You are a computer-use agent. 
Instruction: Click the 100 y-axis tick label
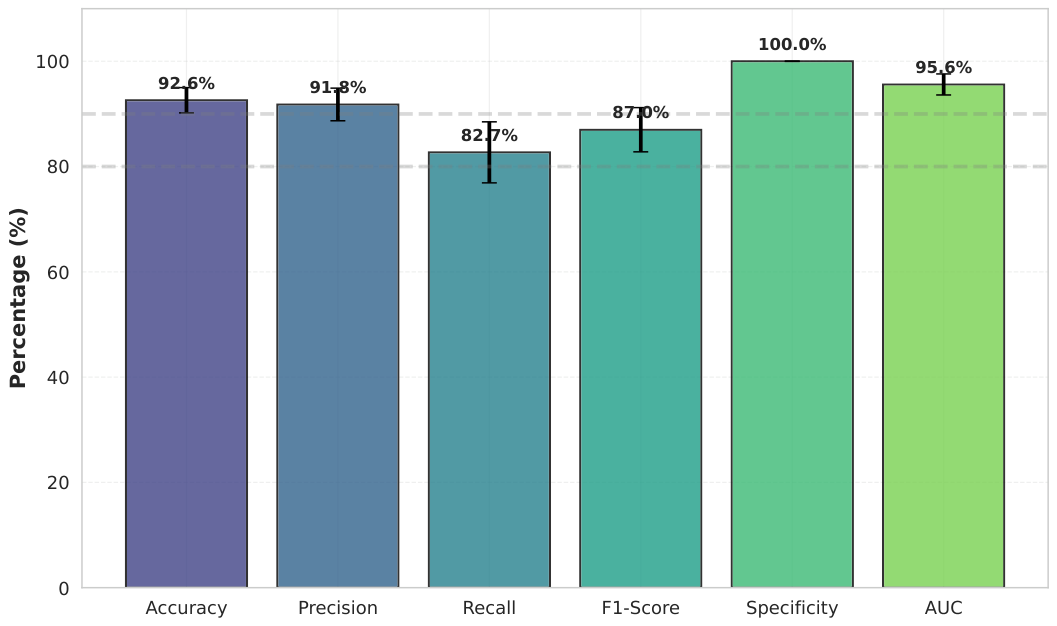(53, 61)
